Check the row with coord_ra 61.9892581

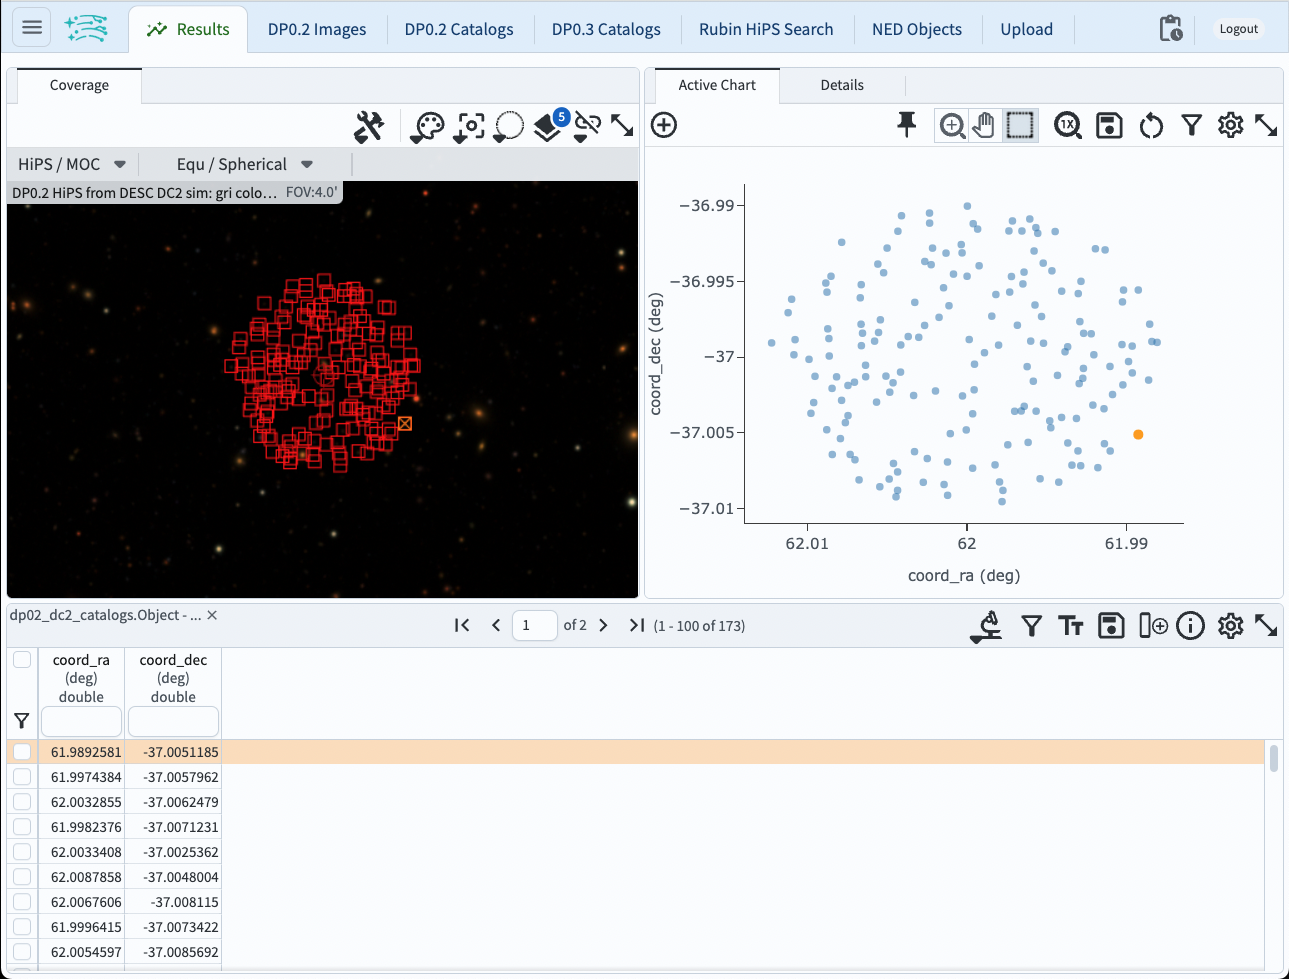pos(22,752)
